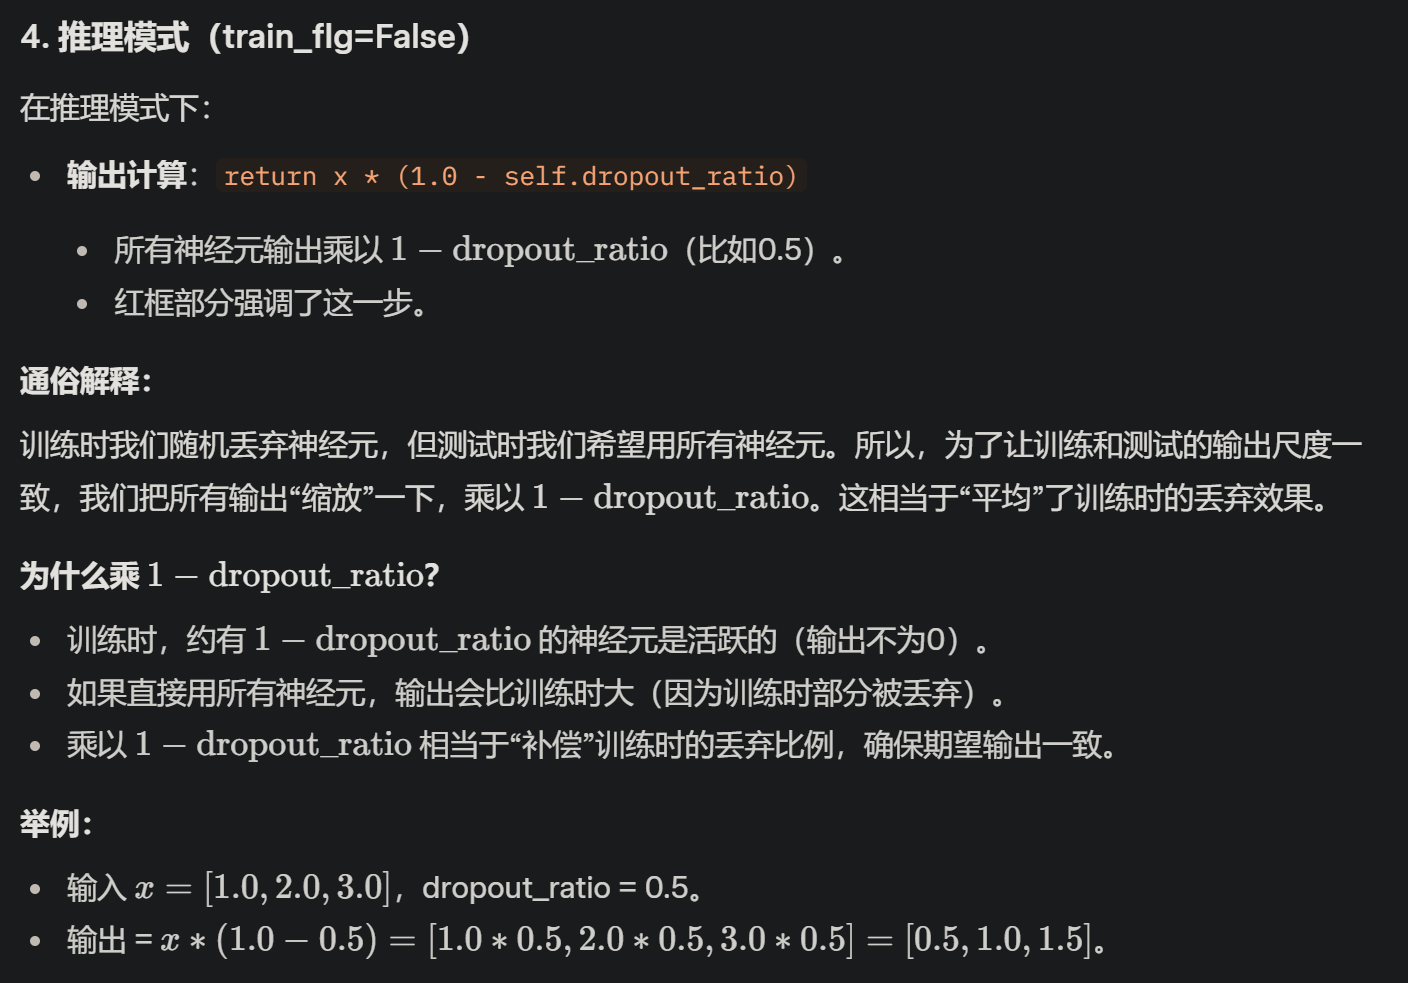Click the sub-bullet '红框部分强调了这一步'
The width and height of the screenshot is (1408, 983).
tap(271, 303)
